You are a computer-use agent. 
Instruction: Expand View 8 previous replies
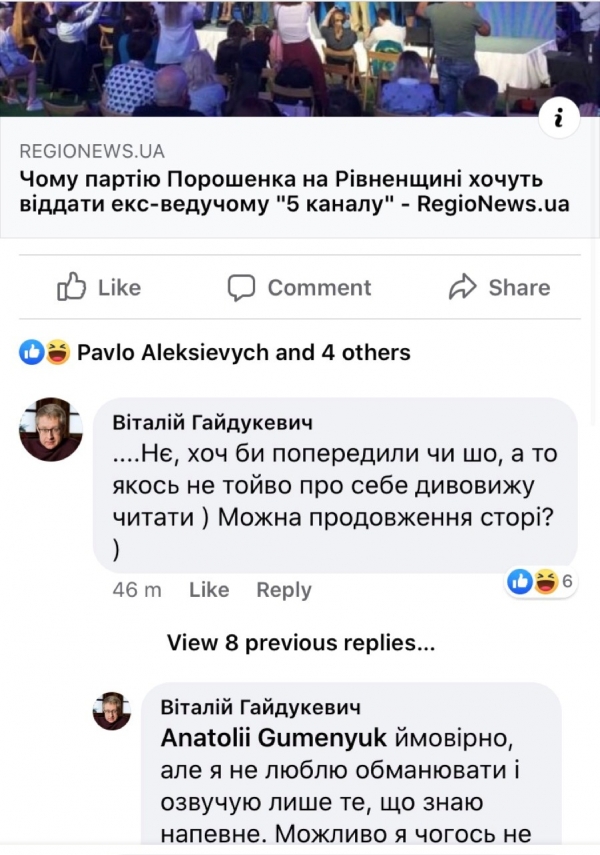point(300,643)
